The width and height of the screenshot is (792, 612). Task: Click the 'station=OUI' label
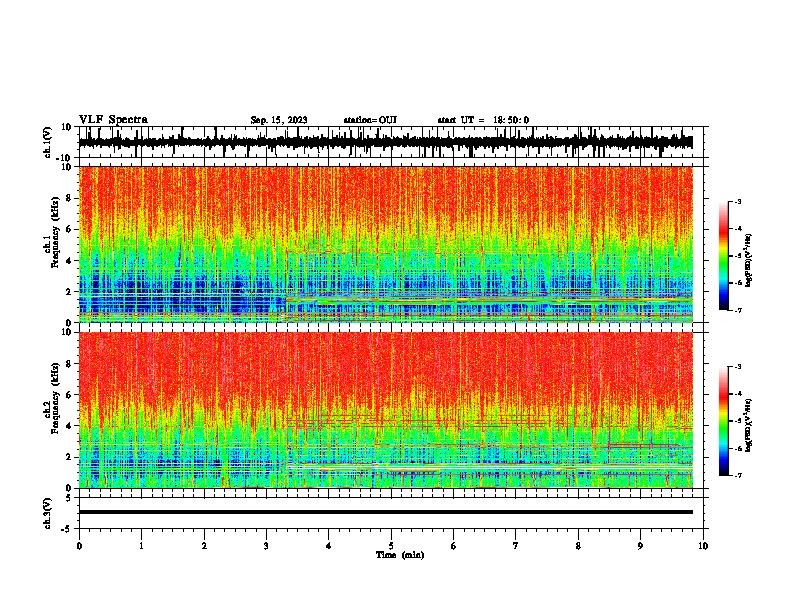(x=370, y=120)
